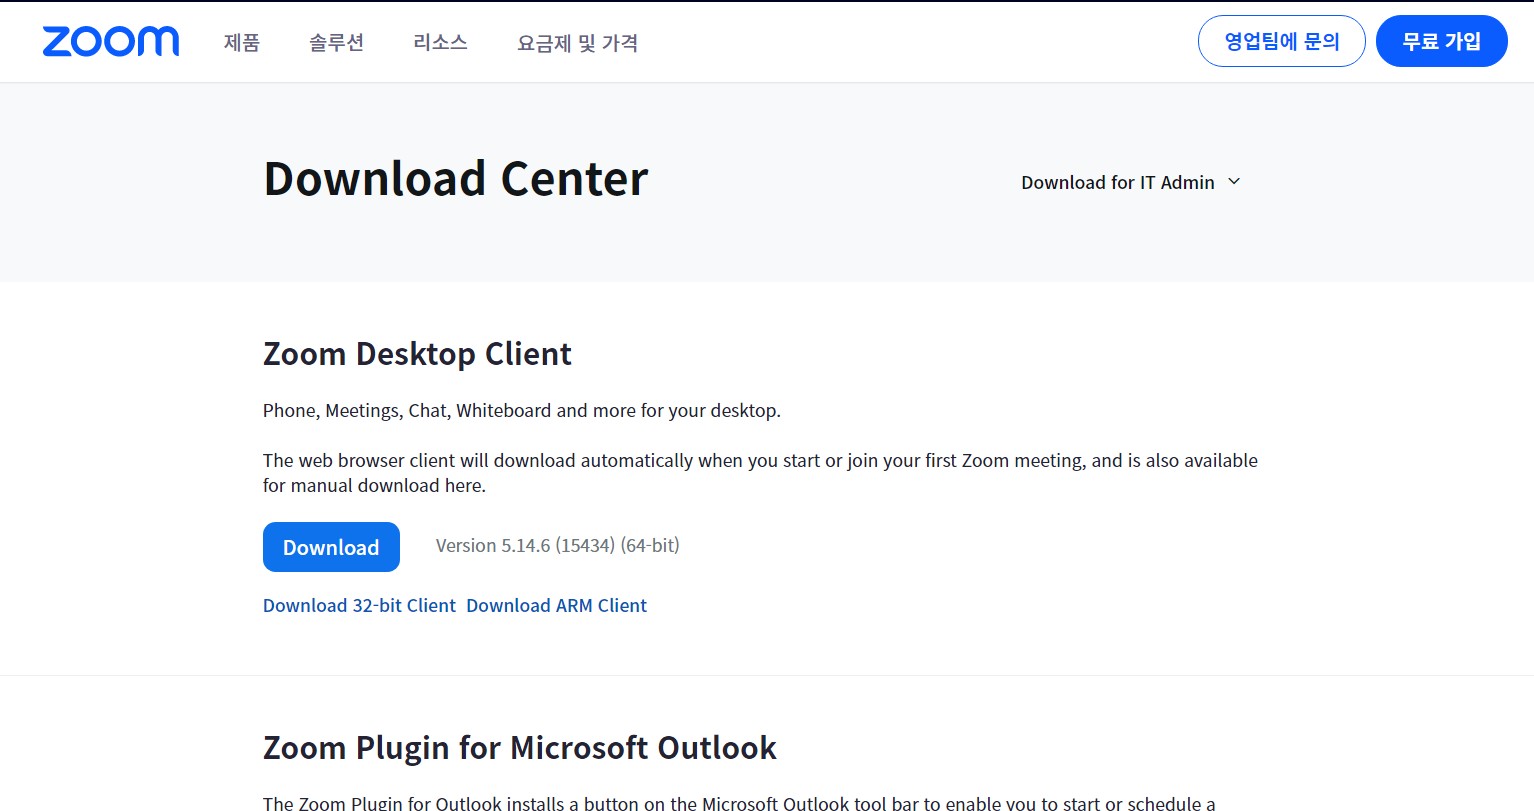
Task: Click the Zoom logo in the navigation bar
Action: click(110, 41)
